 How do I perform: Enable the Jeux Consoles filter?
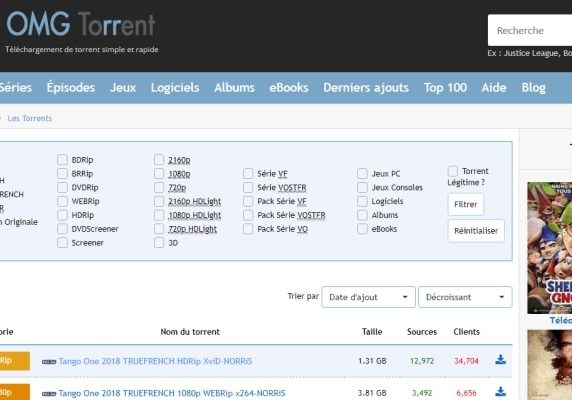(362, 187)
